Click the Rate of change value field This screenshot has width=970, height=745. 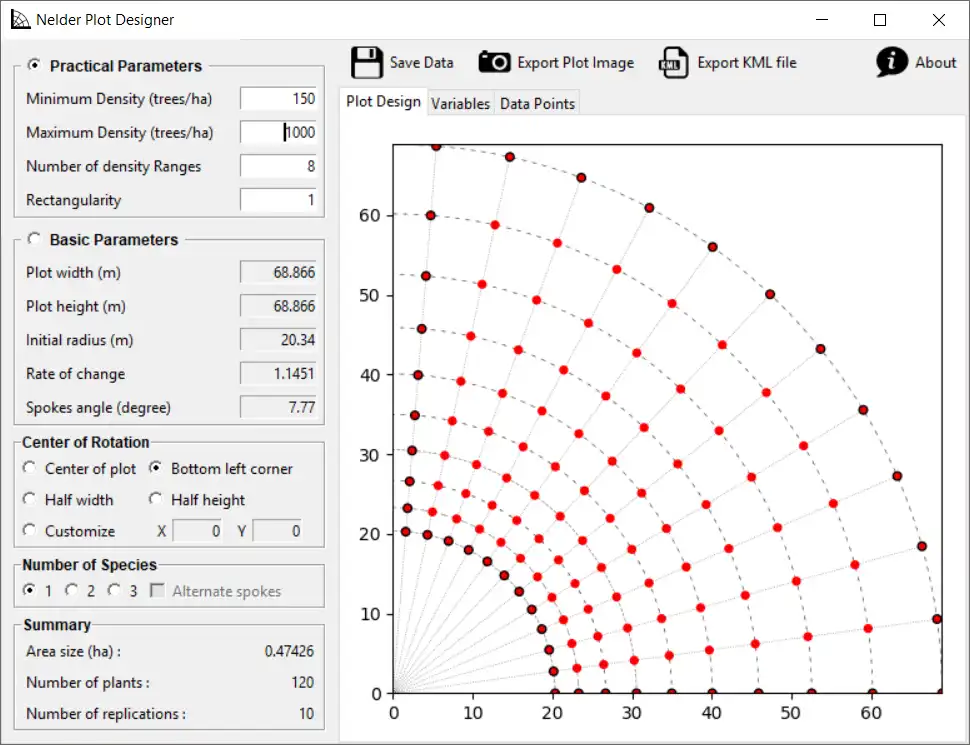point(278,373)
